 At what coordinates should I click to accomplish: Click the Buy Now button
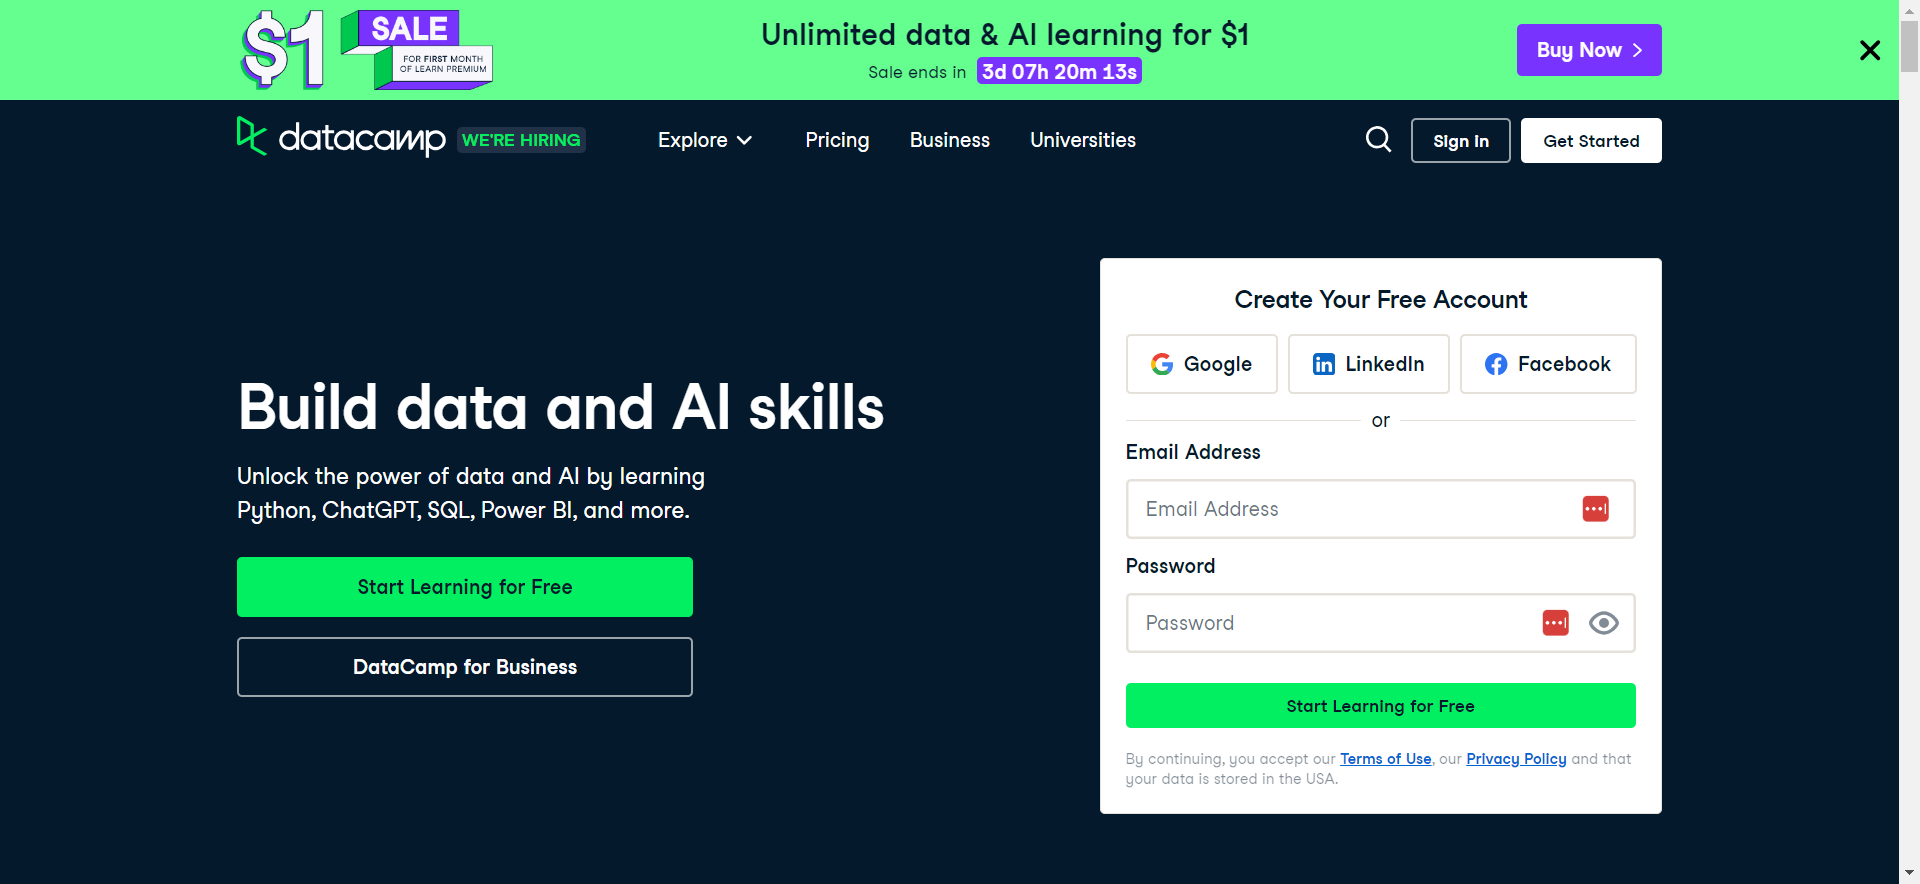pos(1589,50)
